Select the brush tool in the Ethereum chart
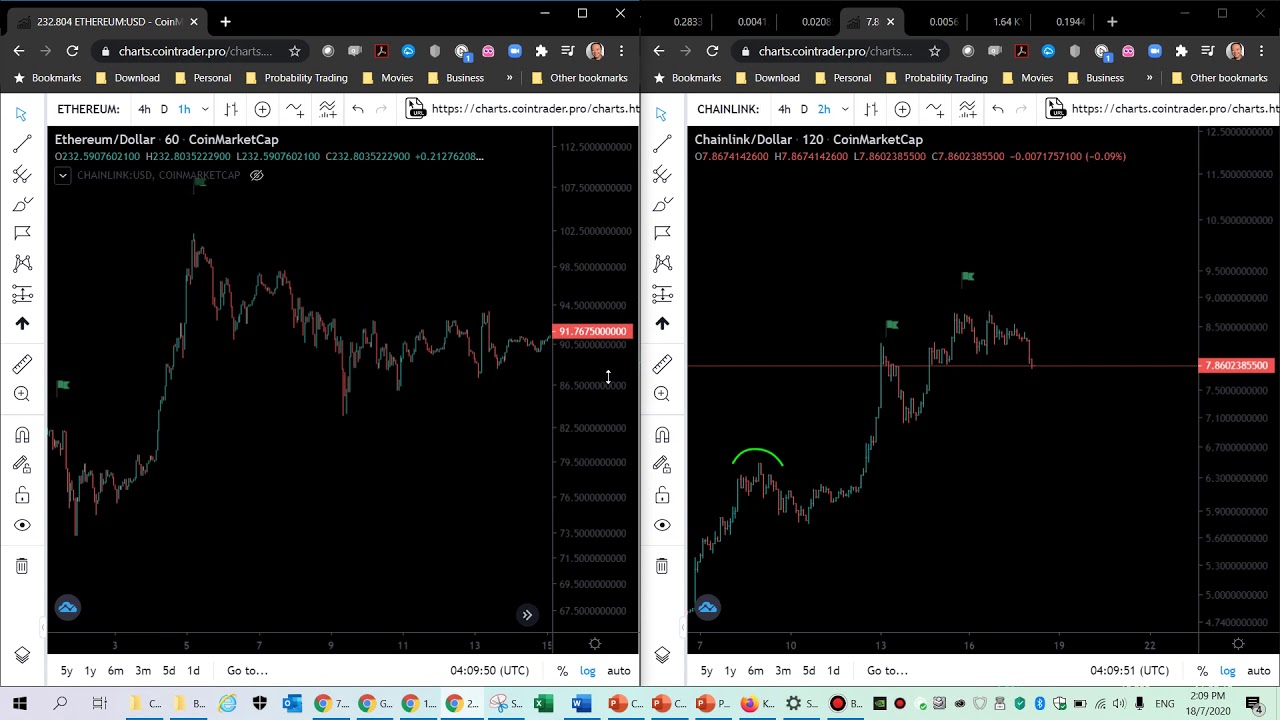Viewport: 1280px width, 720px height. coord(22,204)
